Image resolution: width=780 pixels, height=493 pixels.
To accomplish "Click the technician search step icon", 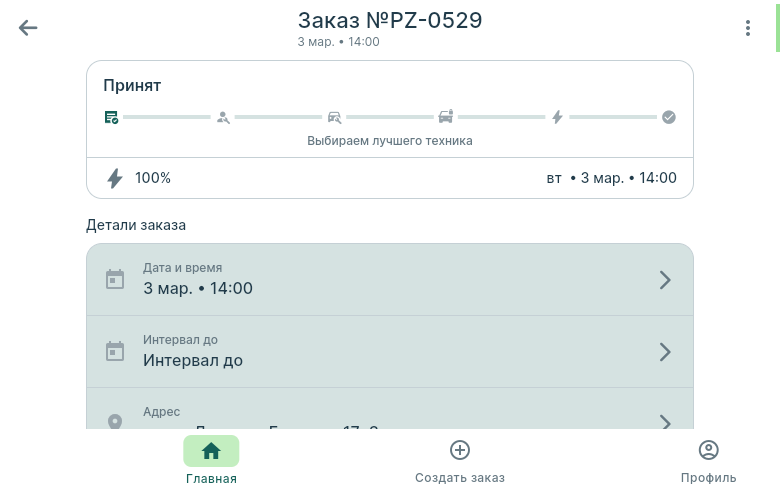I will click(x=223, y=117).
